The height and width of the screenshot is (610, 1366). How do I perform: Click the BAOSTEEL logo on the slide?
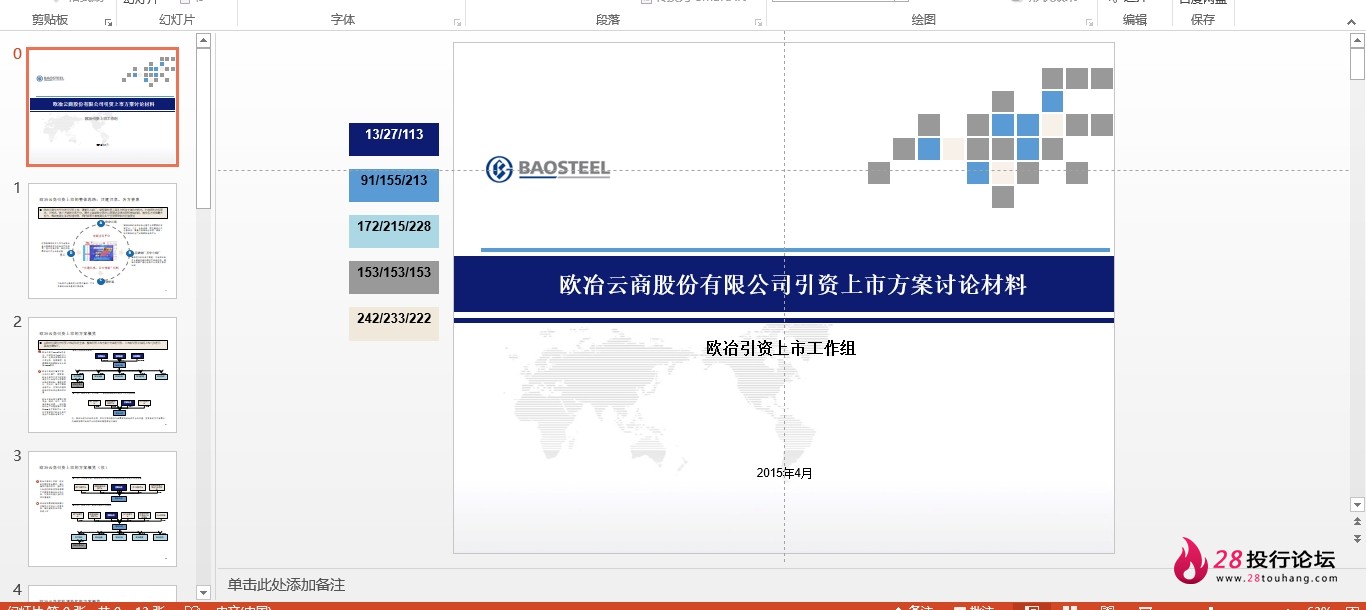pos(548,169)
